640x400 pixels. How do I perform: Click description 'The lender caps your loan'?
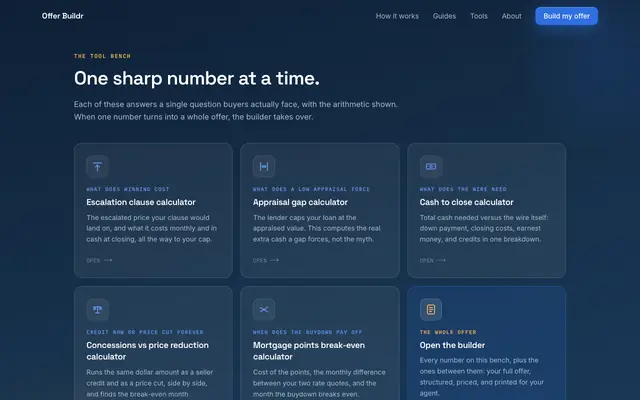tap(316, 228)
